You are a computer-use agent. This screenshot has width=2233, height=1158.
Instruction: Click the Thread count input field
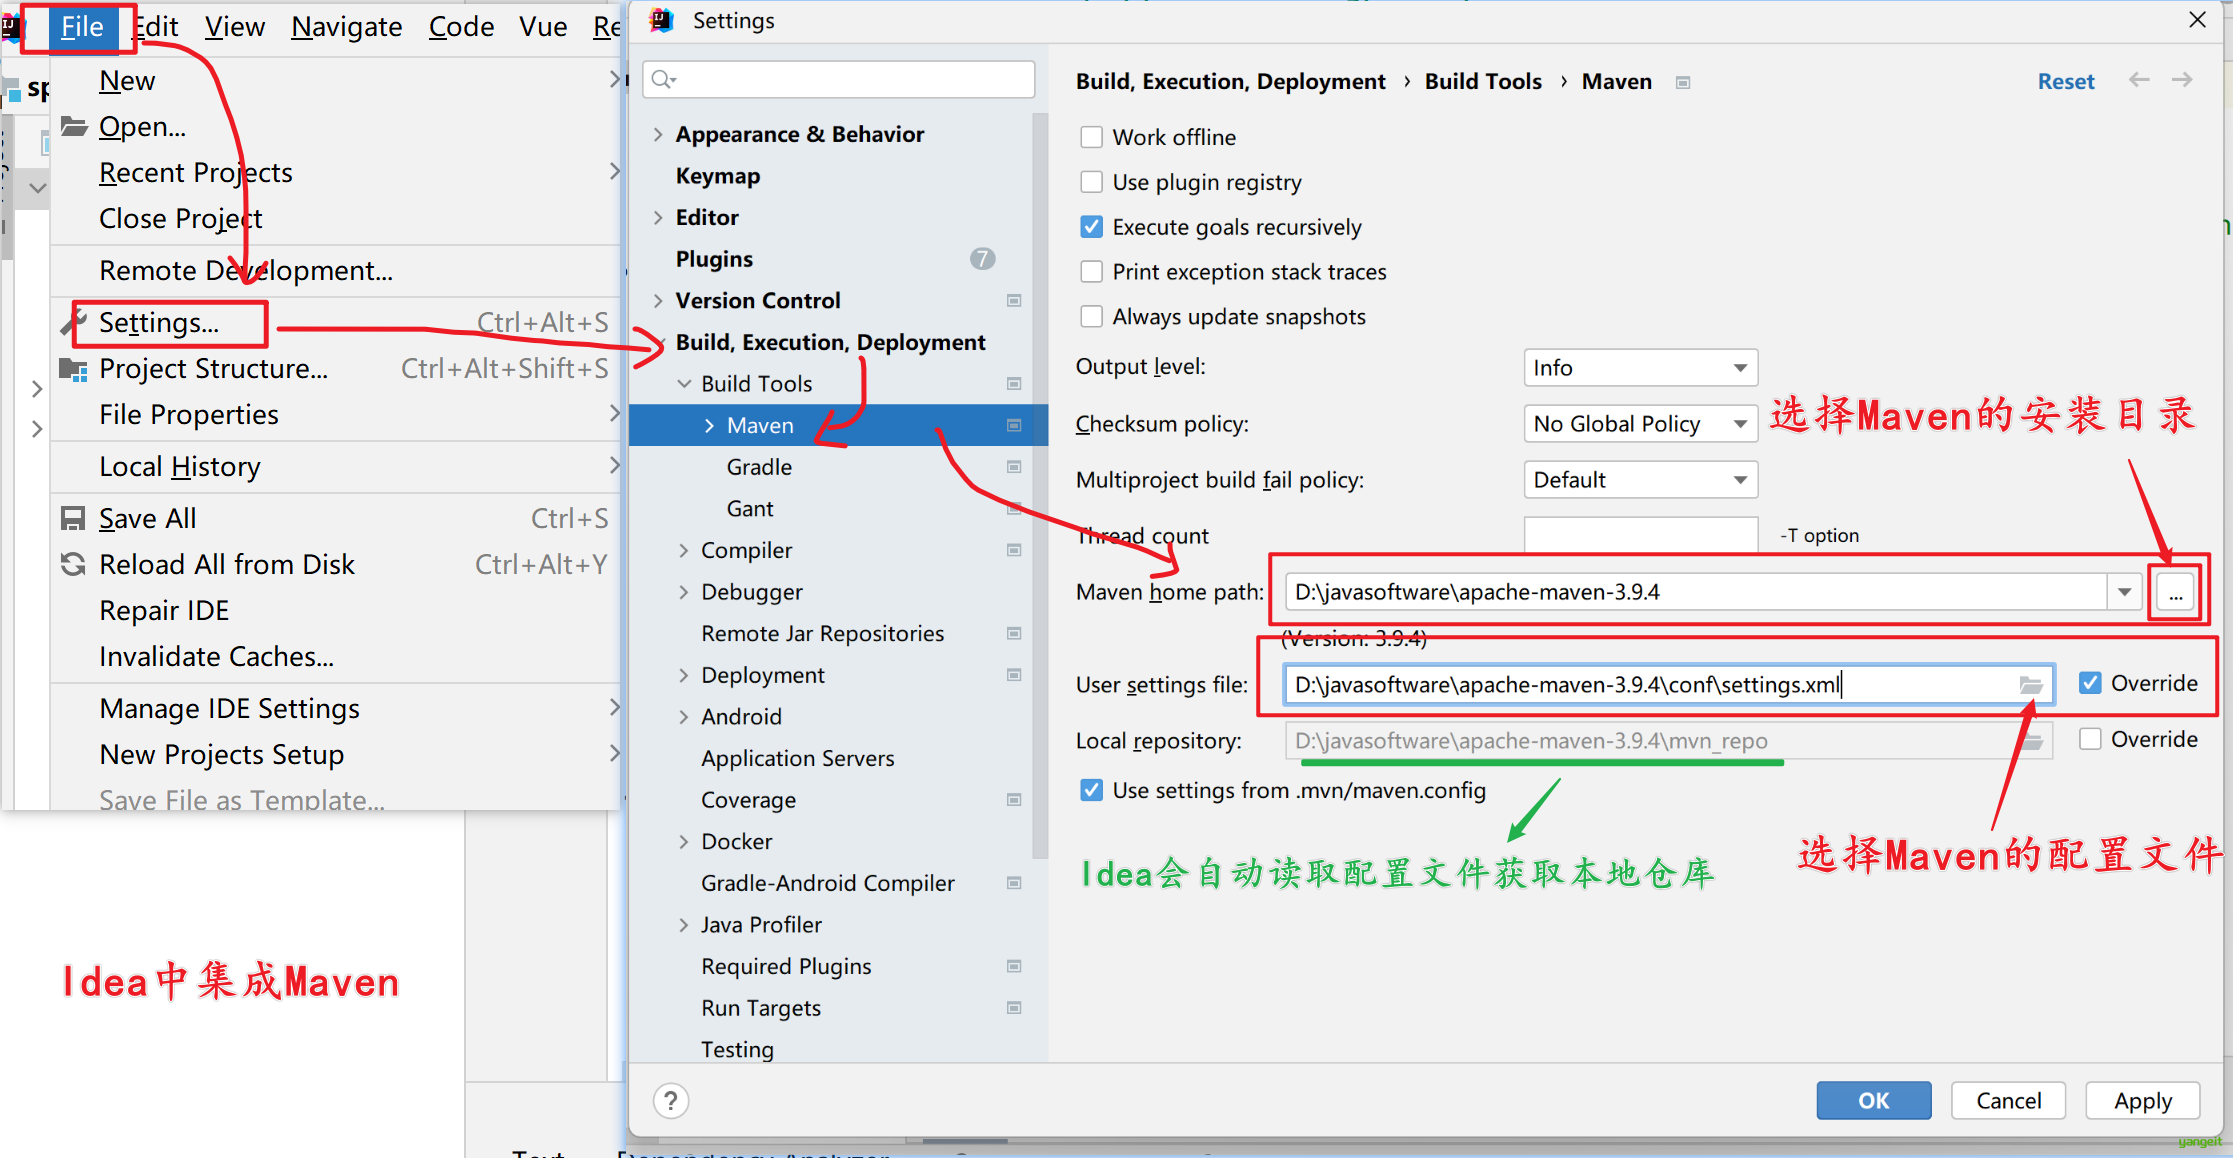[x=1640, y=535]
